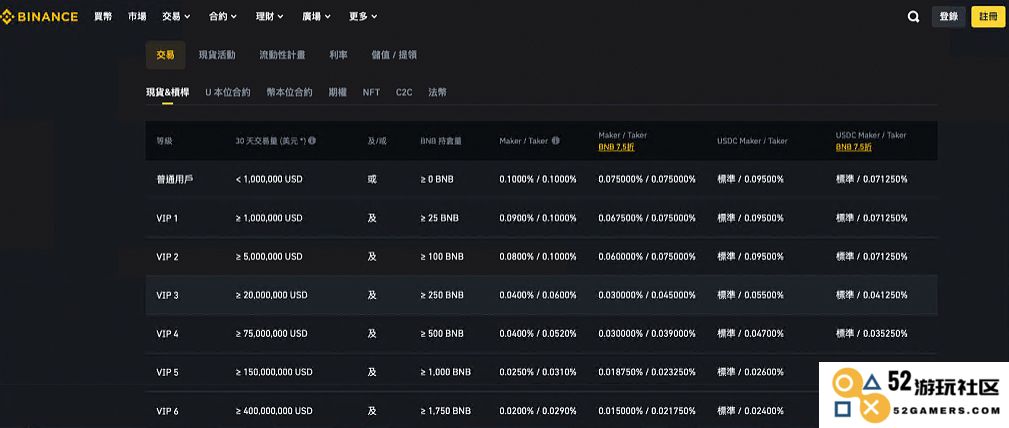Click the 標準 / 0.05500% USDC fee cell
This screenshot has width=1009, height=428.
(x=750, y=295)
